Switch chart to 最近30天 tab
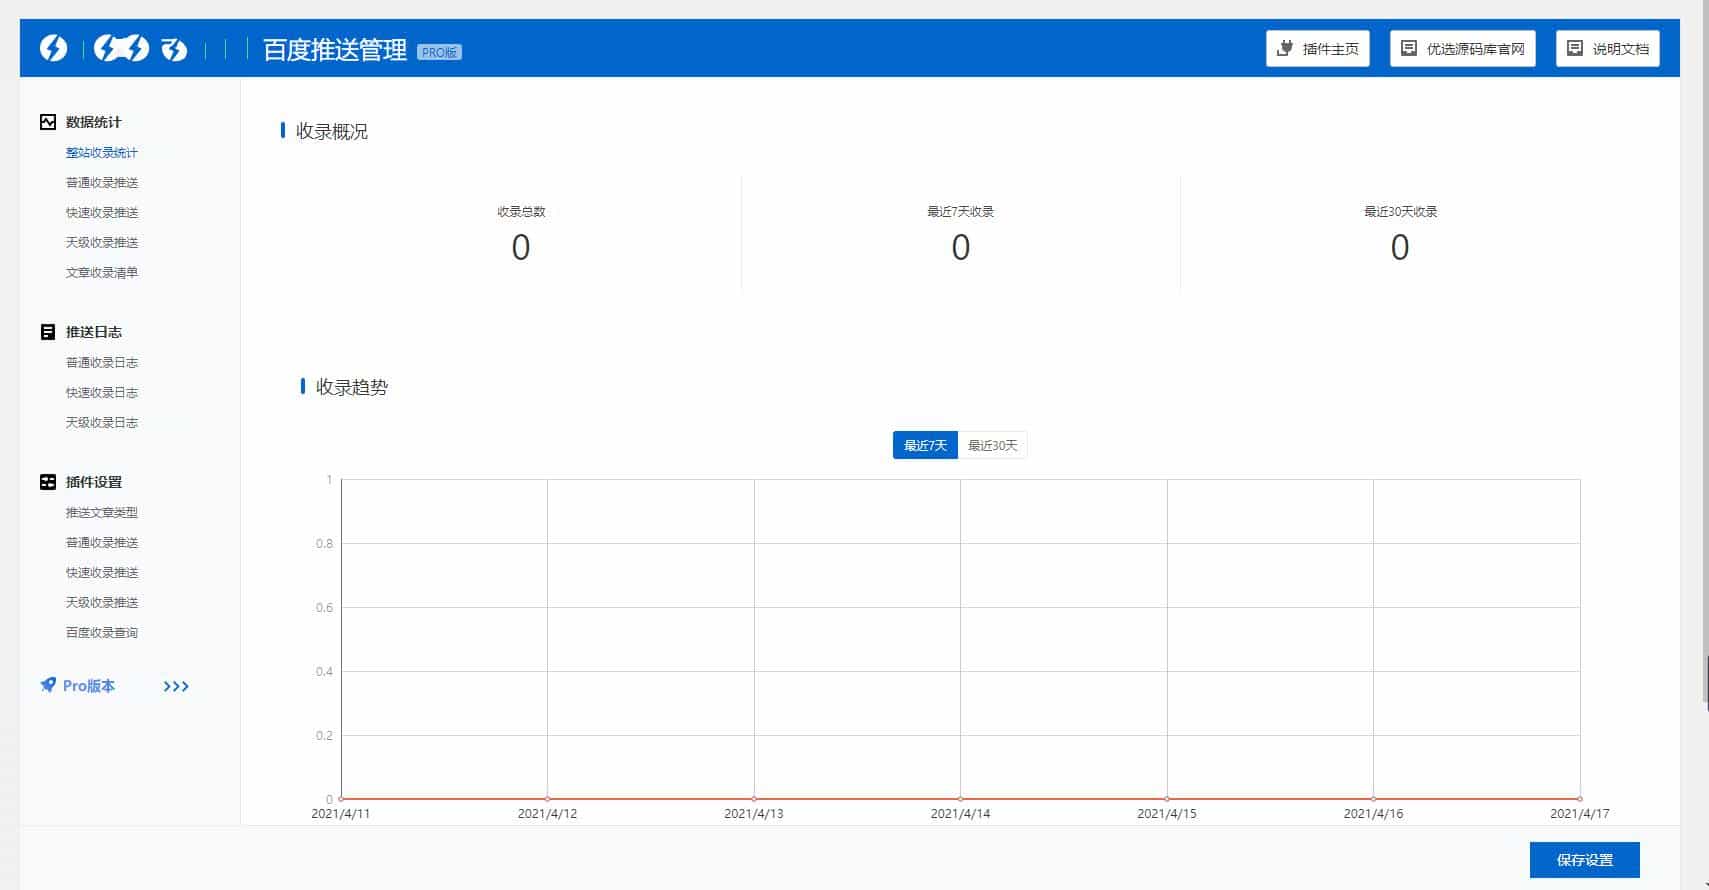Viewport: 1709px width, 890px height. [992, 445]
